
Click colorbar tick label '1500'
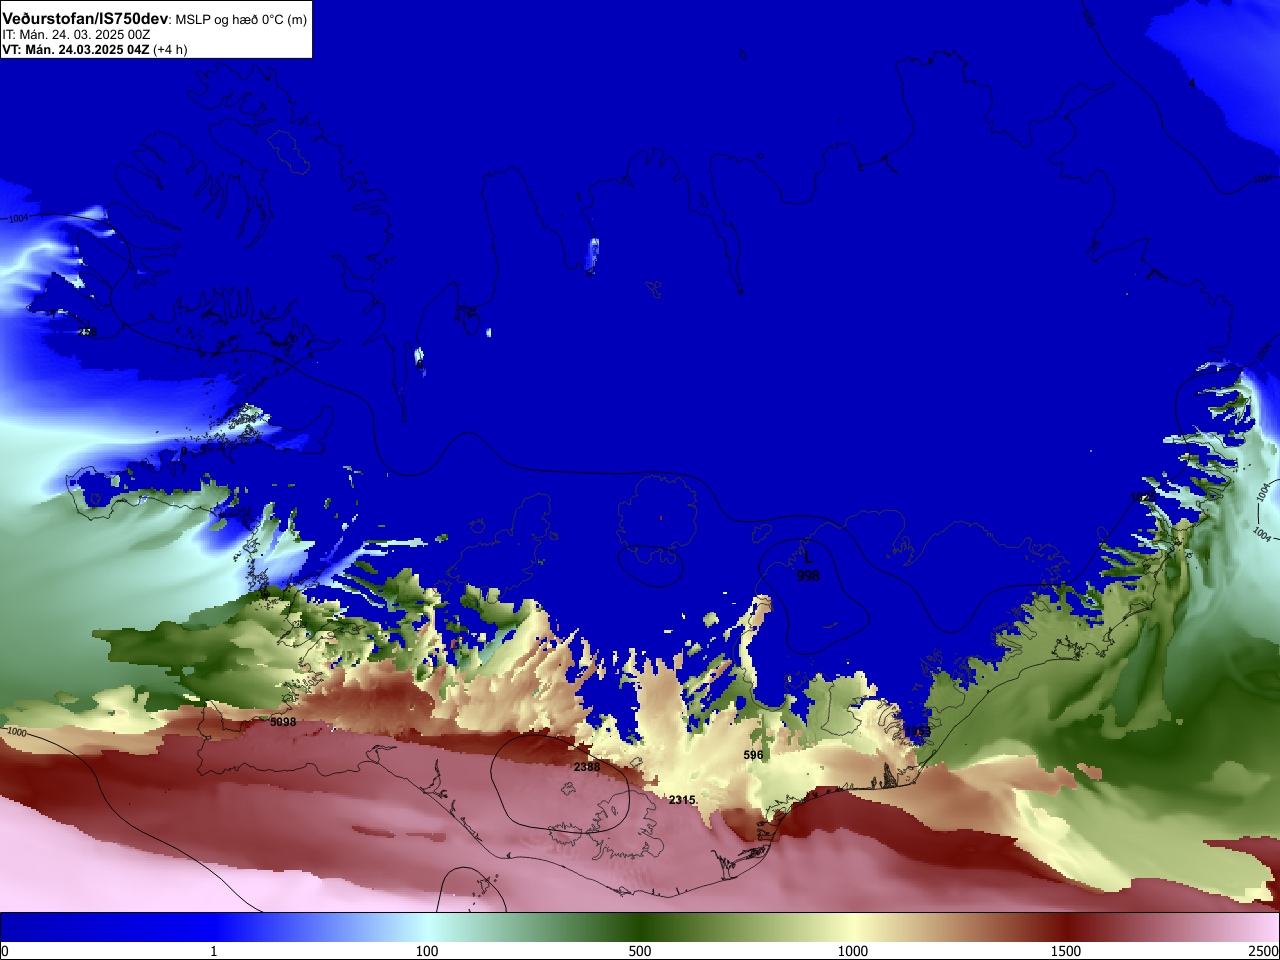coord(1066,951)
